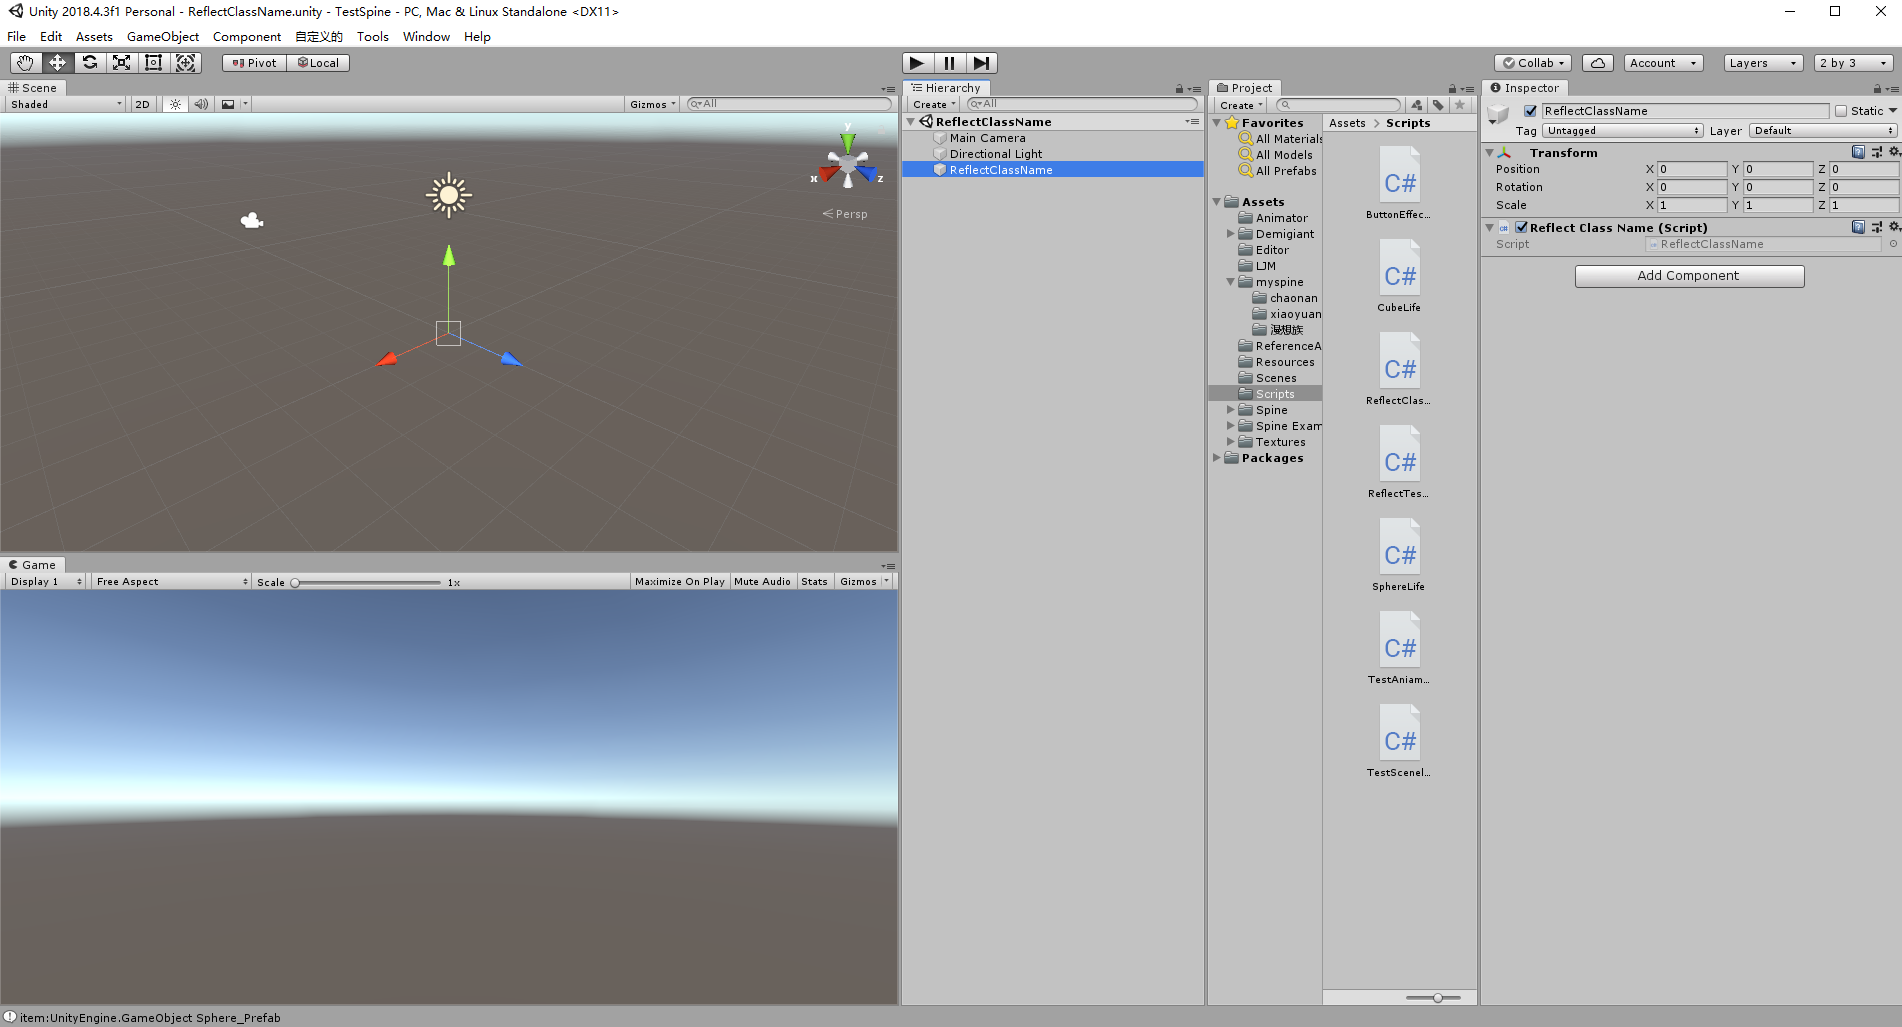Image resolution: width=1902 pixels, height=1027 pixels.
Task: Toggle scene lighting sun icon
Action: (175, 104)
